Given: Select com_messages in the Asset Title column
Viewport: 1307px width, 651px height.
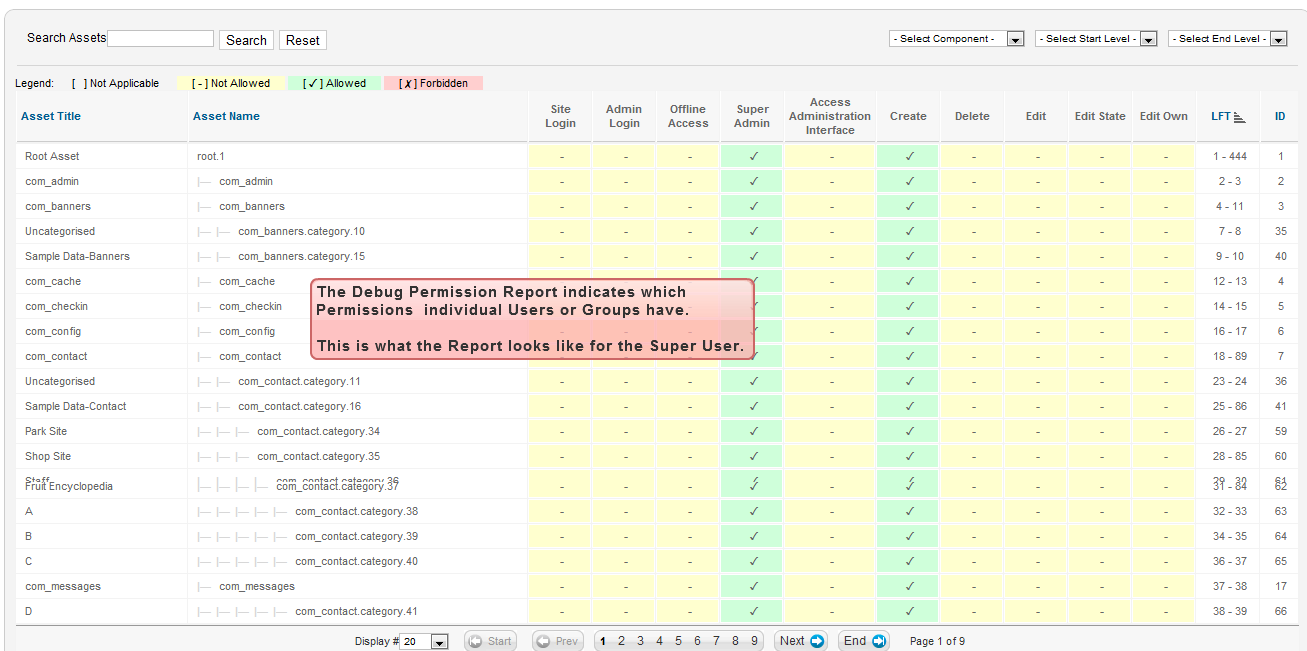Looking at the screenshot, I should pyautogui.click(x=63, y=586).
